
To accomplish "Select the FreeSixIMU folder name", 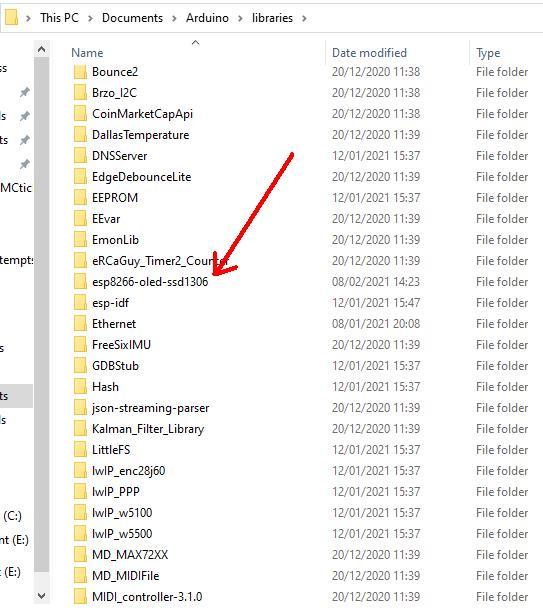I will coord(121,345).
